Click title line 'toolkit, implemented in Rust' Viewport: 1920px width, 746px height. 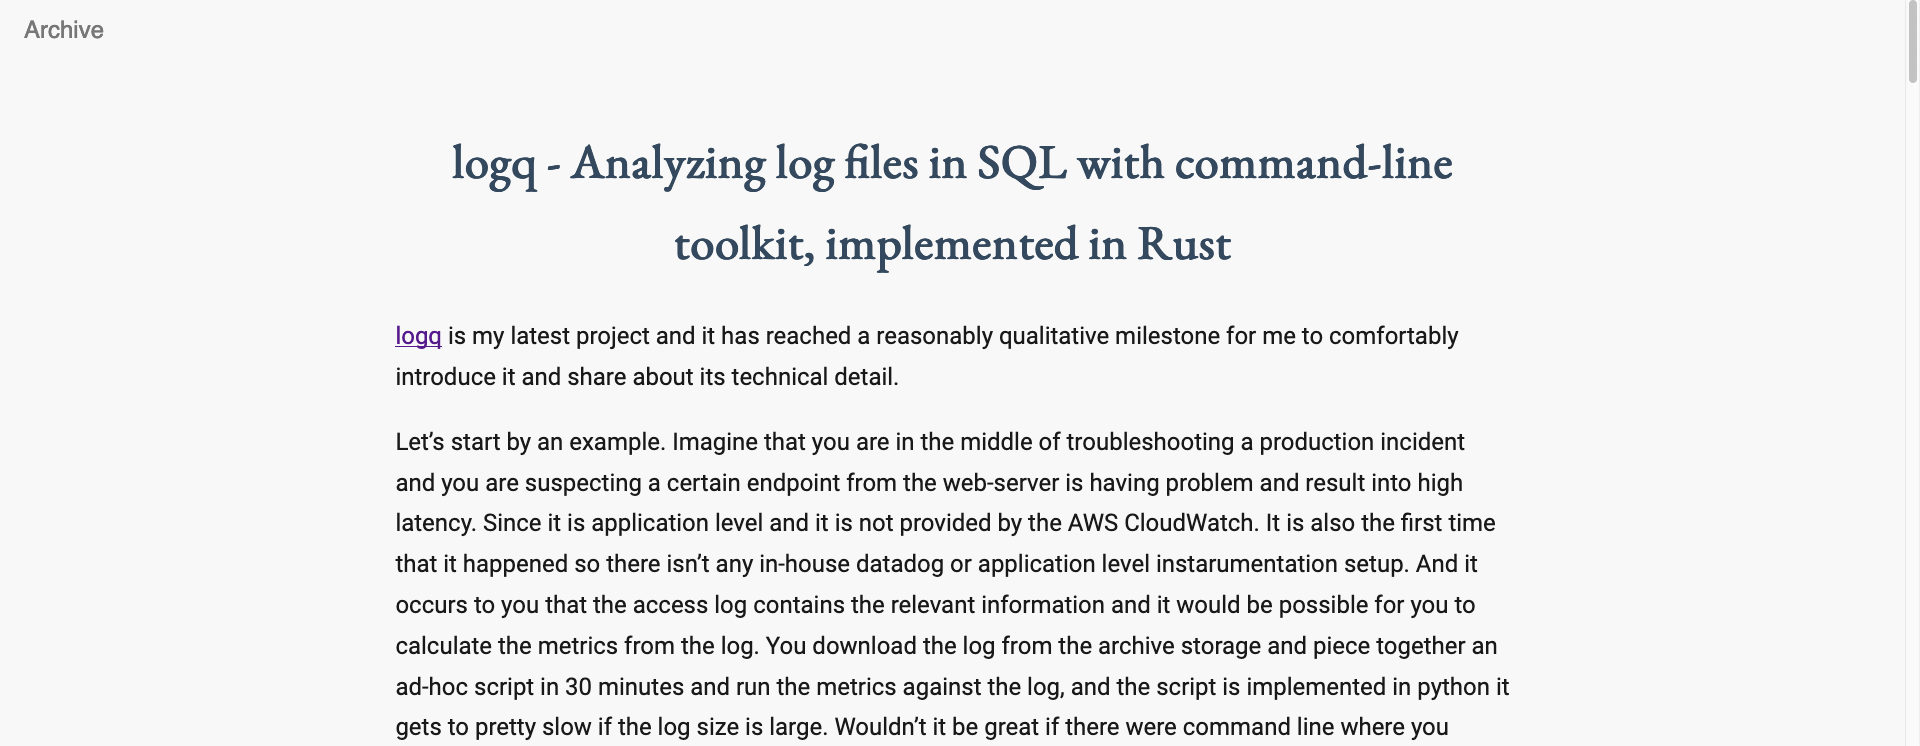pos(952,244)
